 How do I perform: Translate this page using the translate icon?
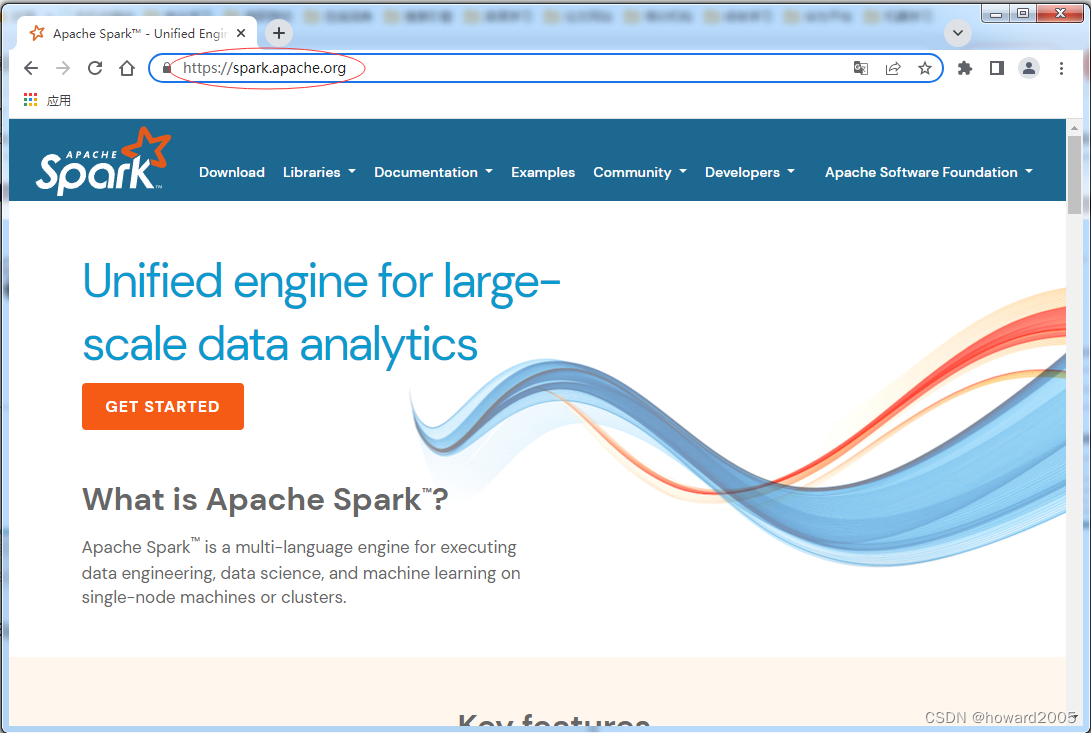pyautogui.click(x=861, y=68)
